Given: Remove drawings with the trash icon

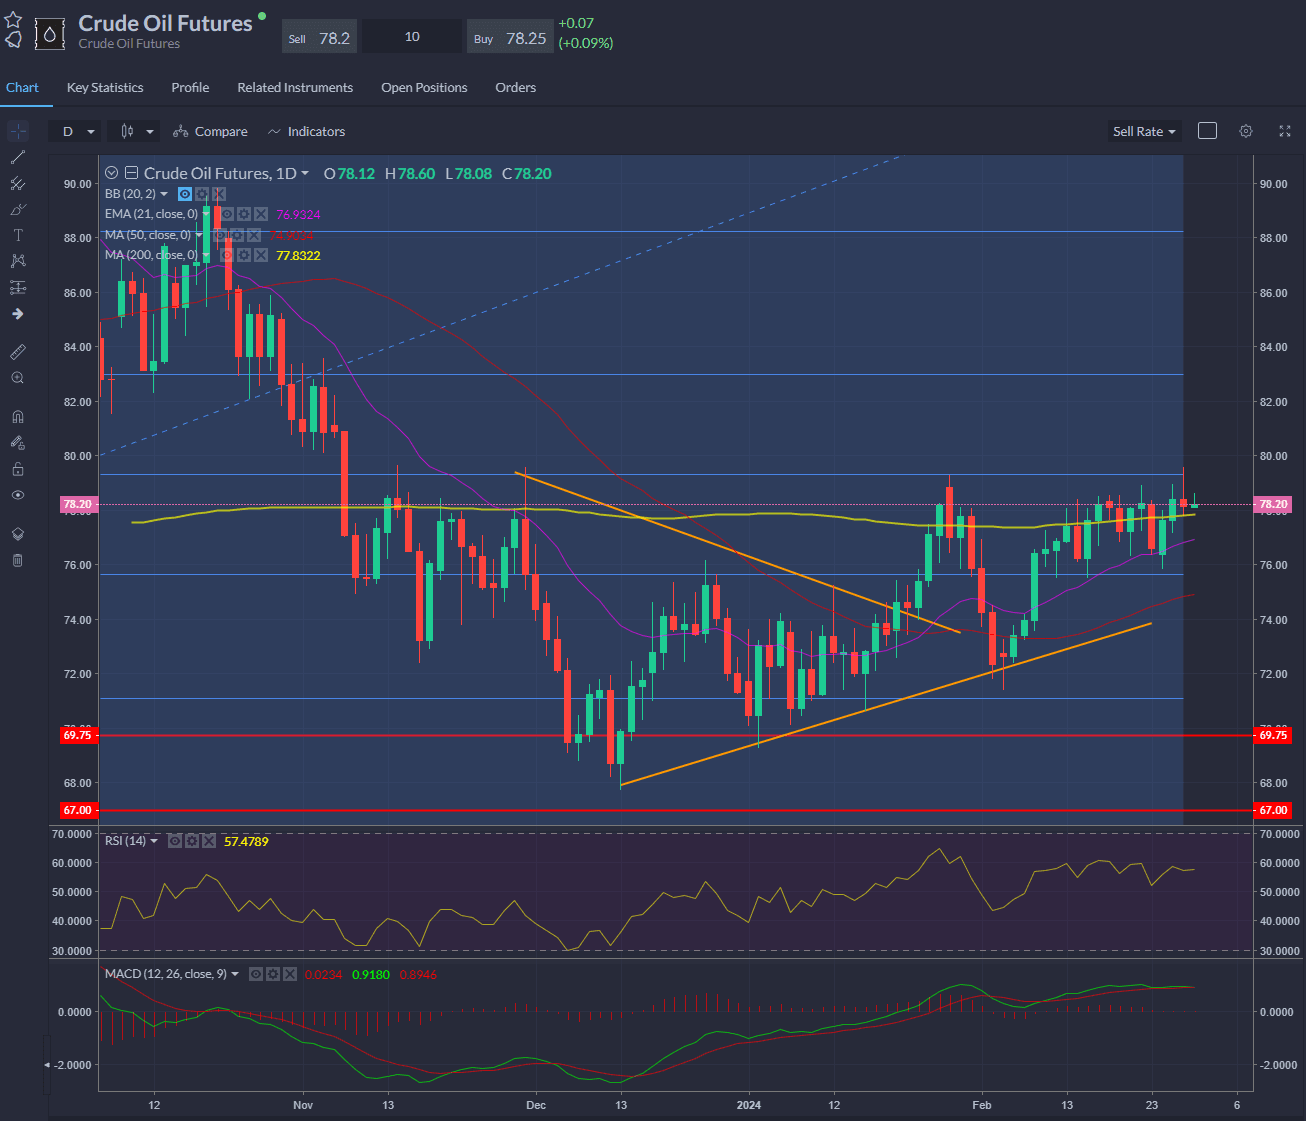Looking at the screenshot, I should (x=18, y=560).
